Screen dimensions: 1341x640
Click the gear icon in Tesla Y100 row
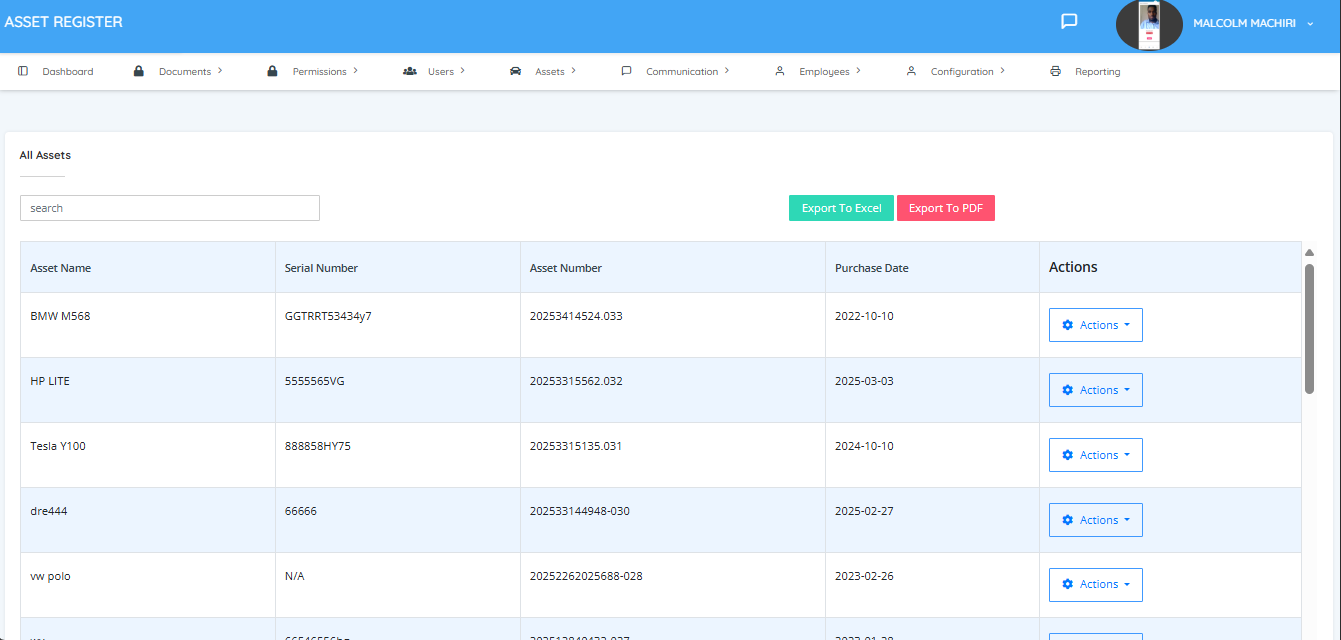[x=1067, y=455]
